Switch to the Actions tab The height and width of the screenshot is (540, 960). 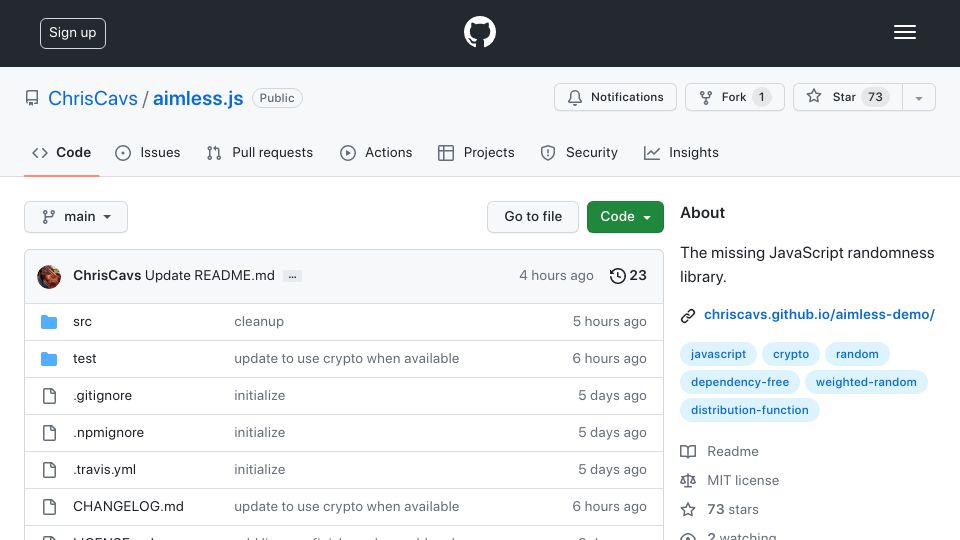click(x=376, y=152)
